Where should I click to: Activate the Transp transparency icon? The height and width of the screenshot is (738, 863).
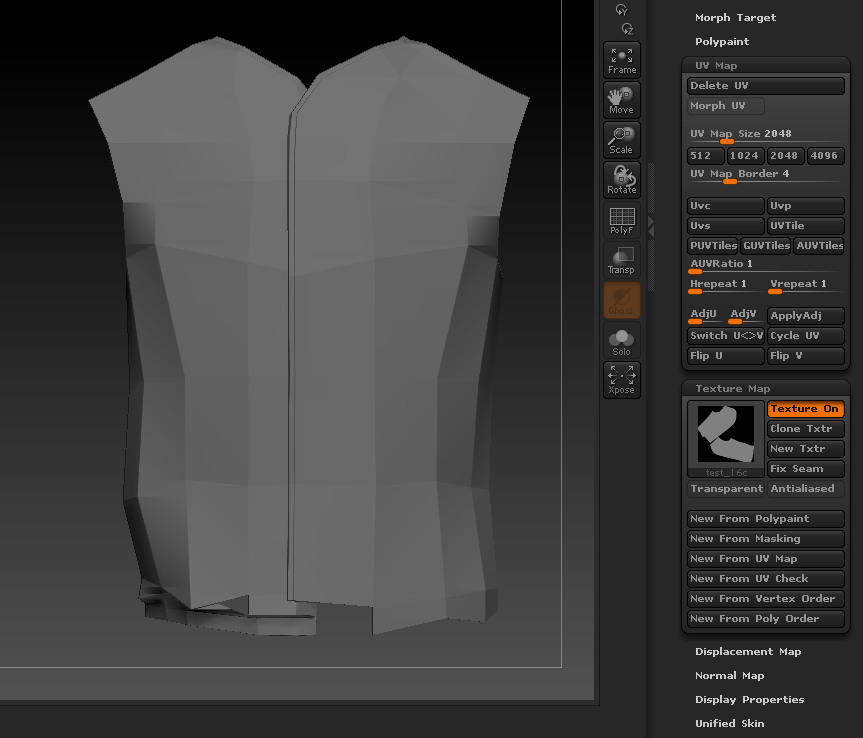click(621, 260)
